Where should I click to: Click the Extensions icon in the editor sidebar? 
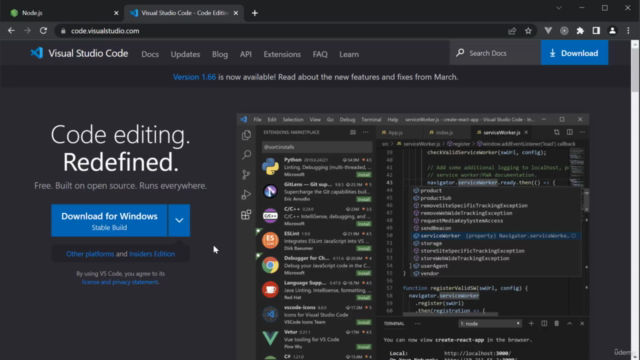pos(246,215)
